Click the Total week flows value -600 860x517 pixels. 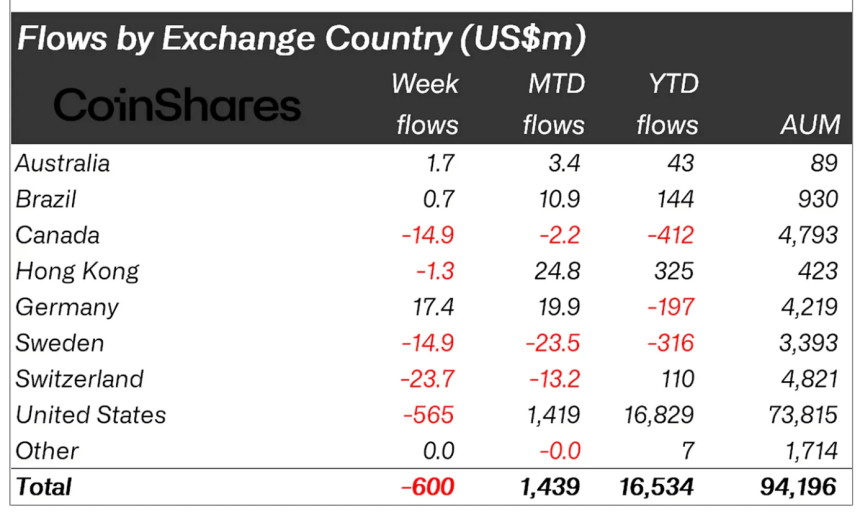pyautogui.click(x=428, y=487)
